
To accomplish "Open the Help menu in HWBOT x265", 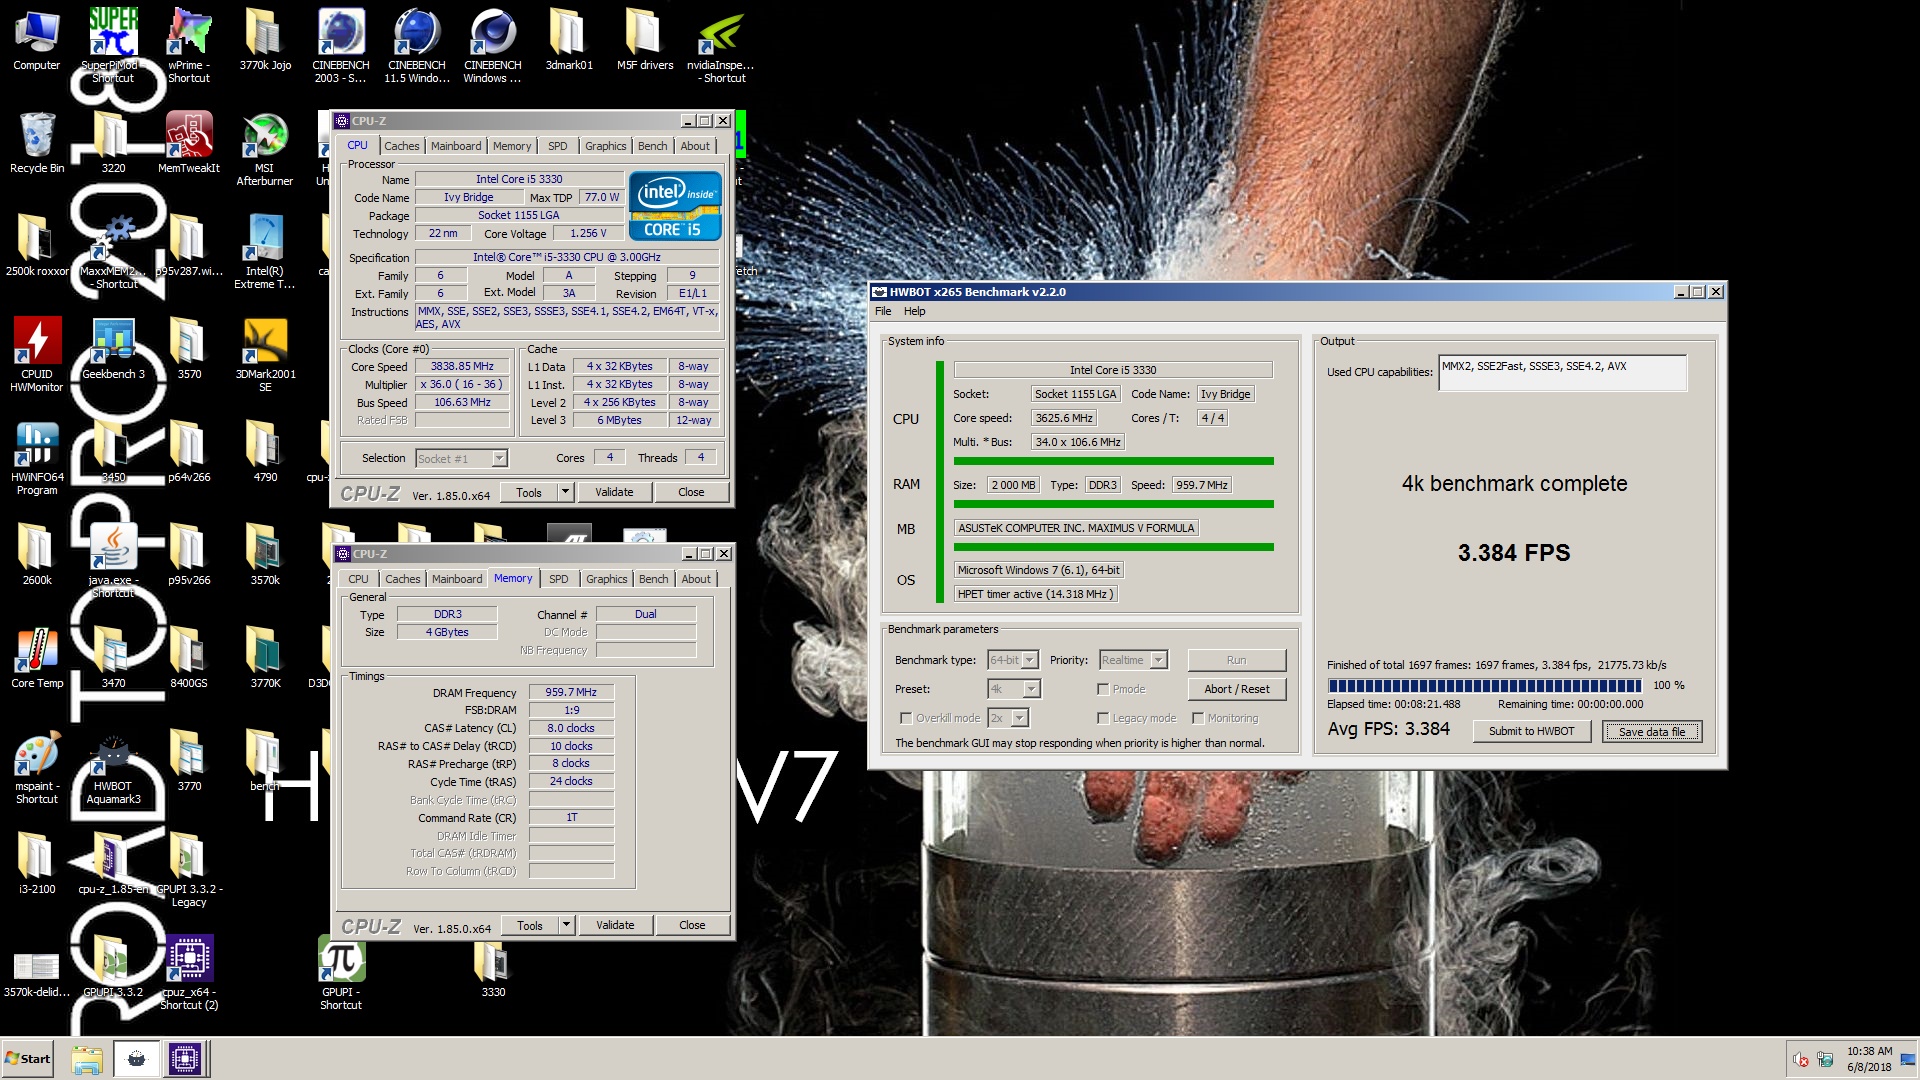I will point(915,311).
